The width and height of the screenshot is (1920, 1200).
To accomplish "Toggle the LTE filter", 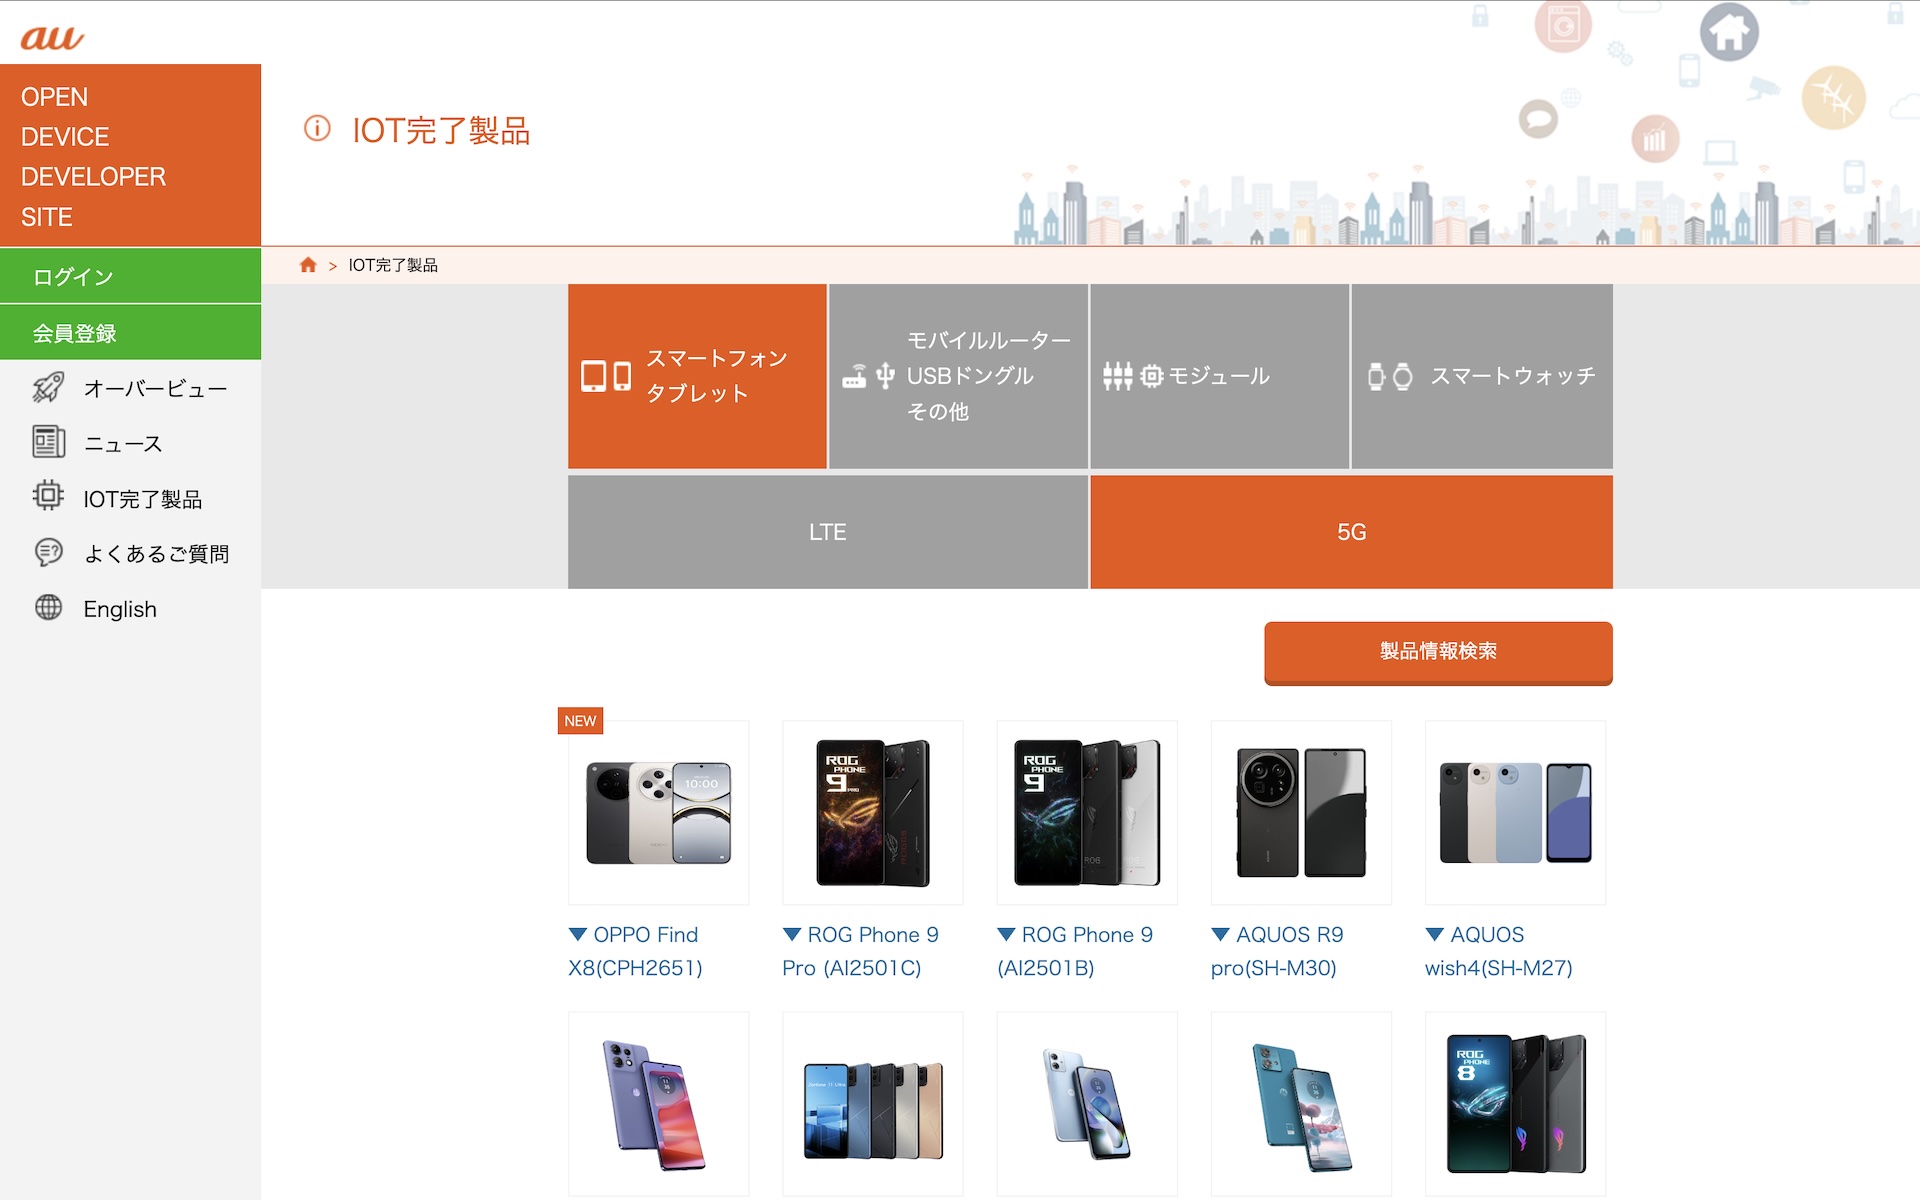I will (827, 532).
